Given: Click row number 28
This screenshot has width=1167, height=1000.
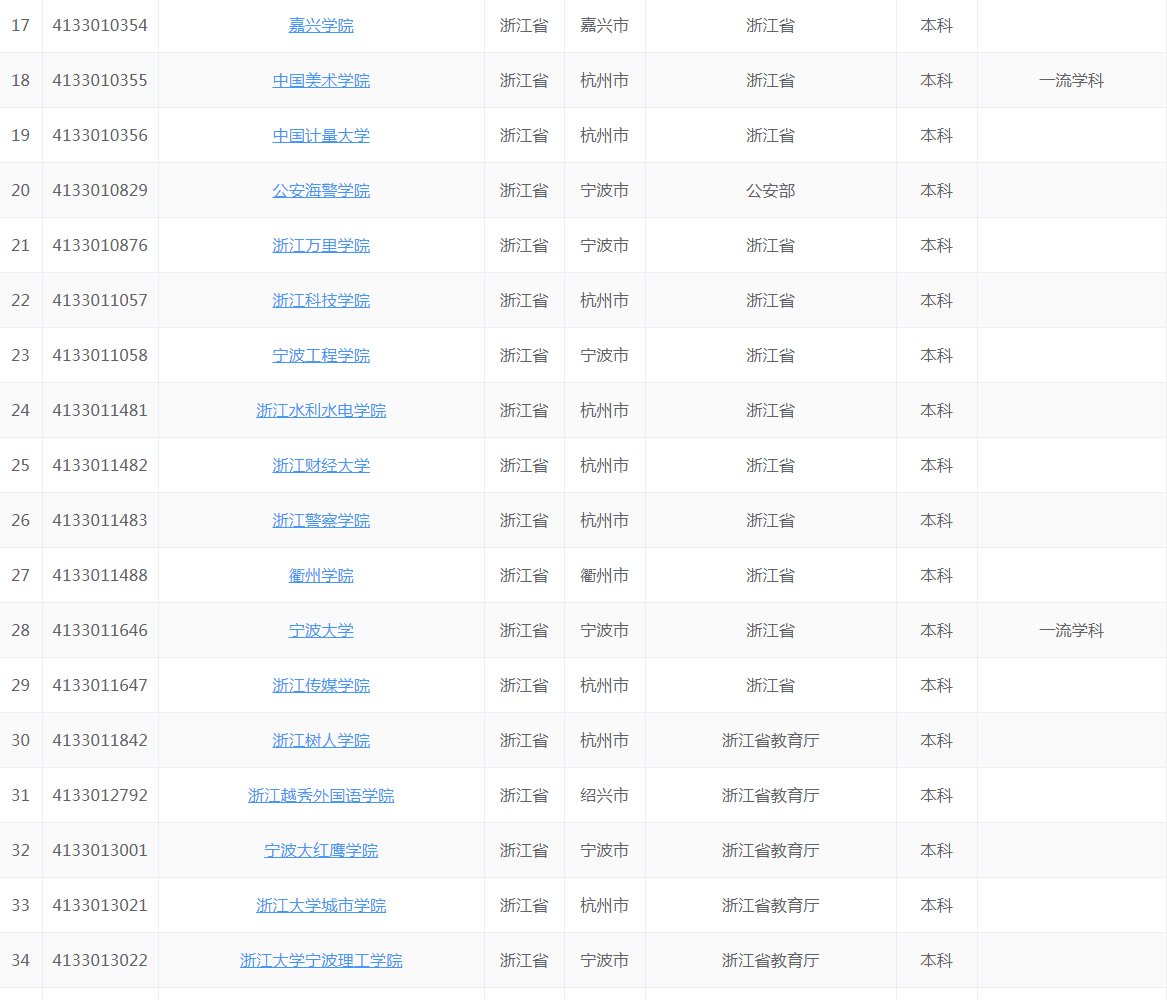Looking at the screenshot, I should point(21,631).
